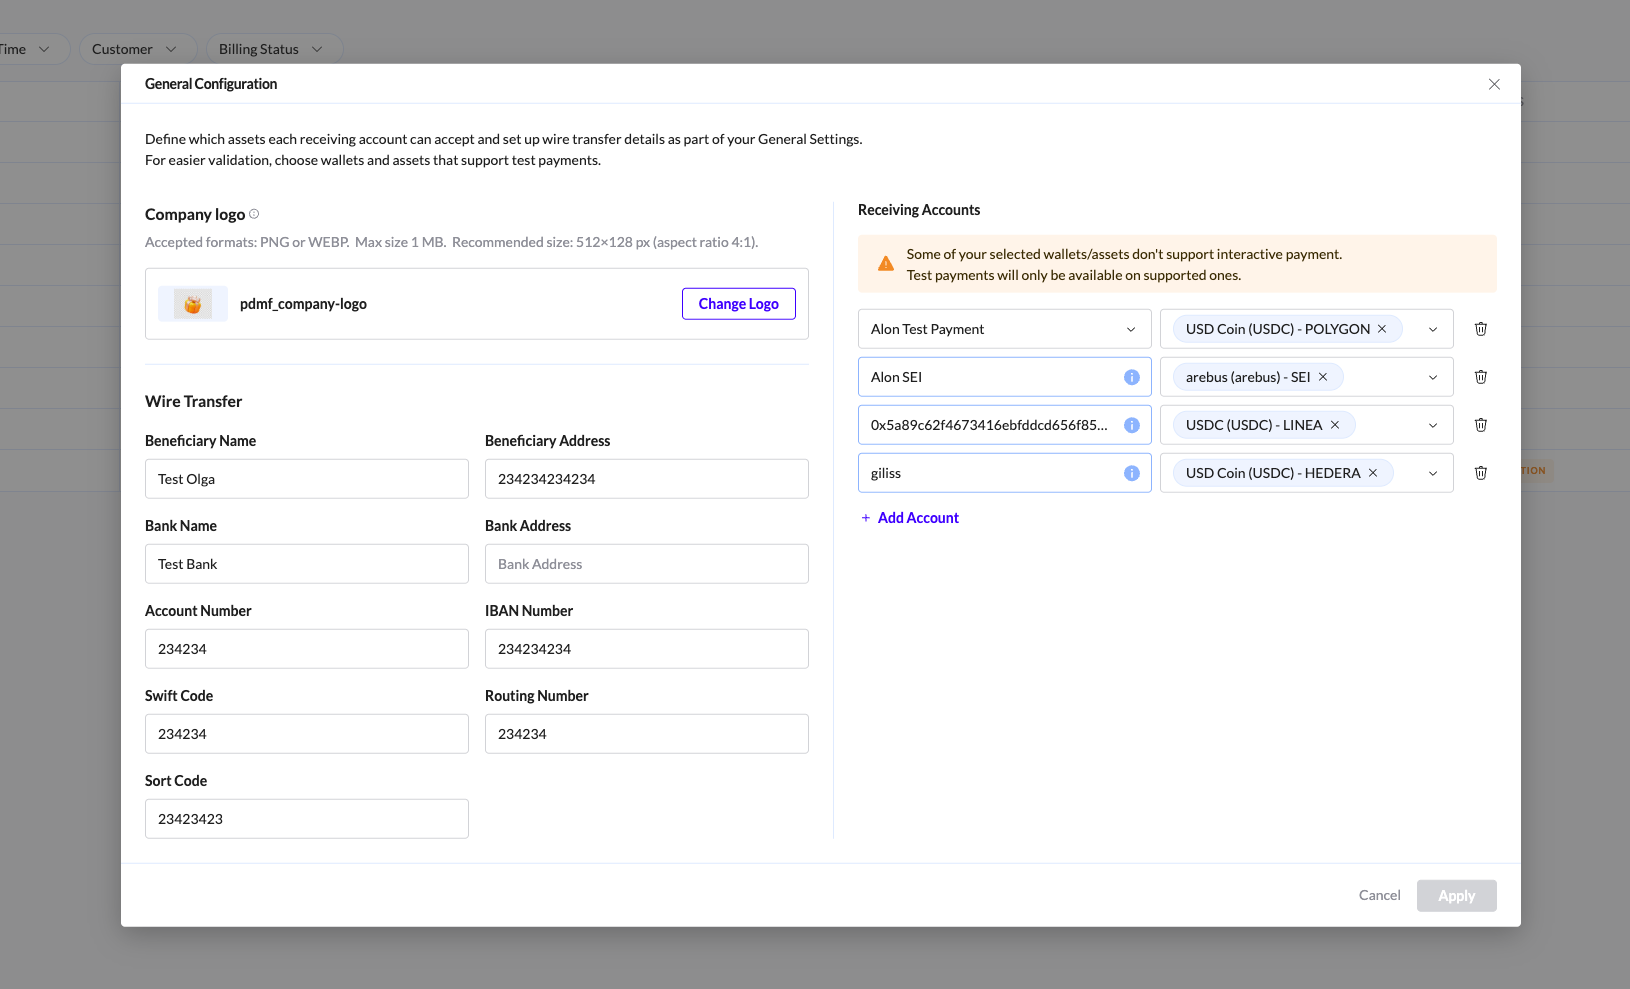Image resolution: width=1630 pixels, height=989 pixels.
Task: Delete the Alon Test Payment account row
Action: tap(1480, 329)
